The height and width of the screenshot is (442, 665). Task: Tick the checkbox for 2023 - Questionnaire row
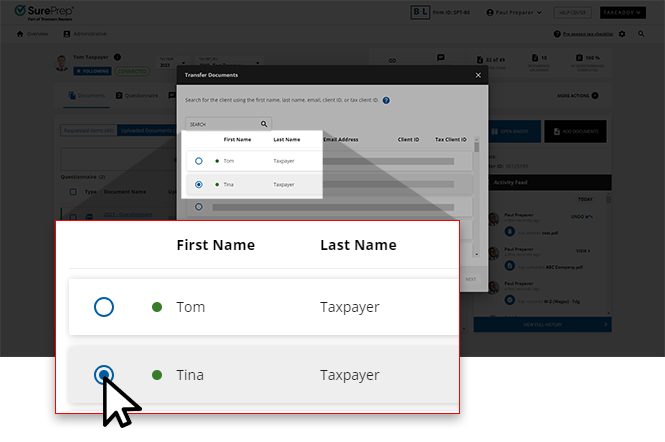pos(73,217)
